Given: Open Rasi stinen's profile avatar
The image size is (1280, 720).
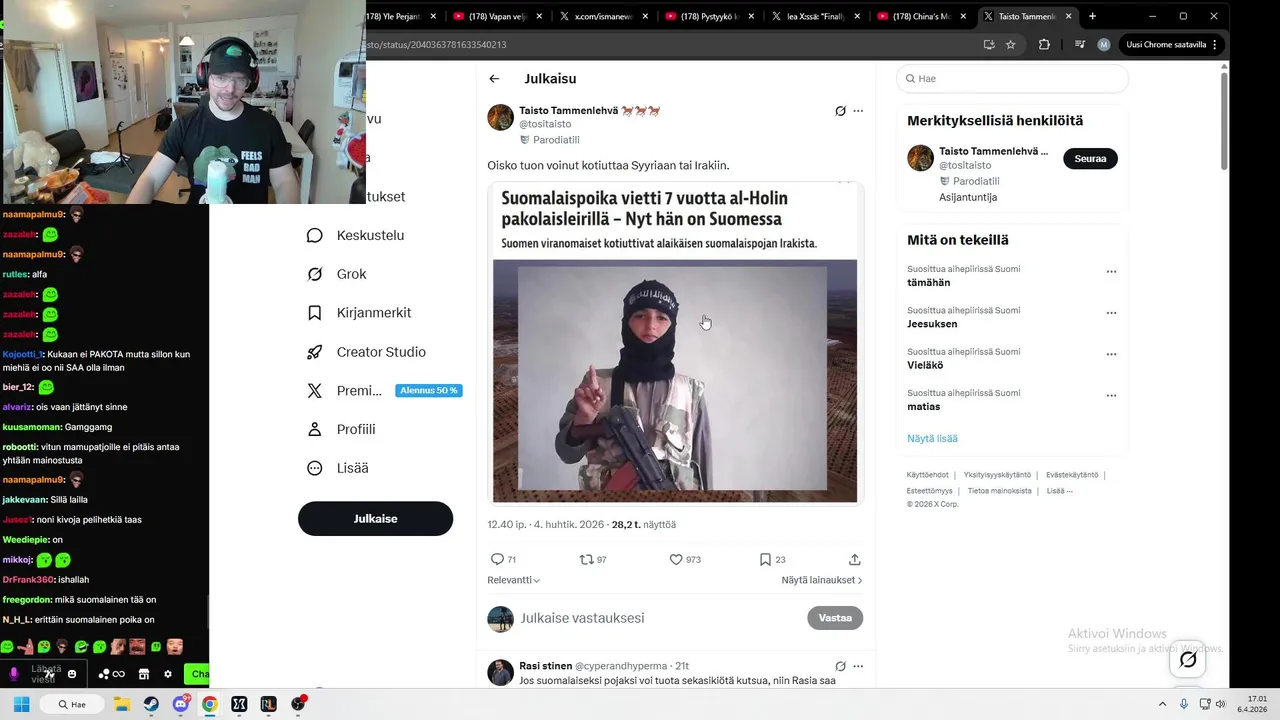Looking at the screenshot, I should click(x=500, y=673).
